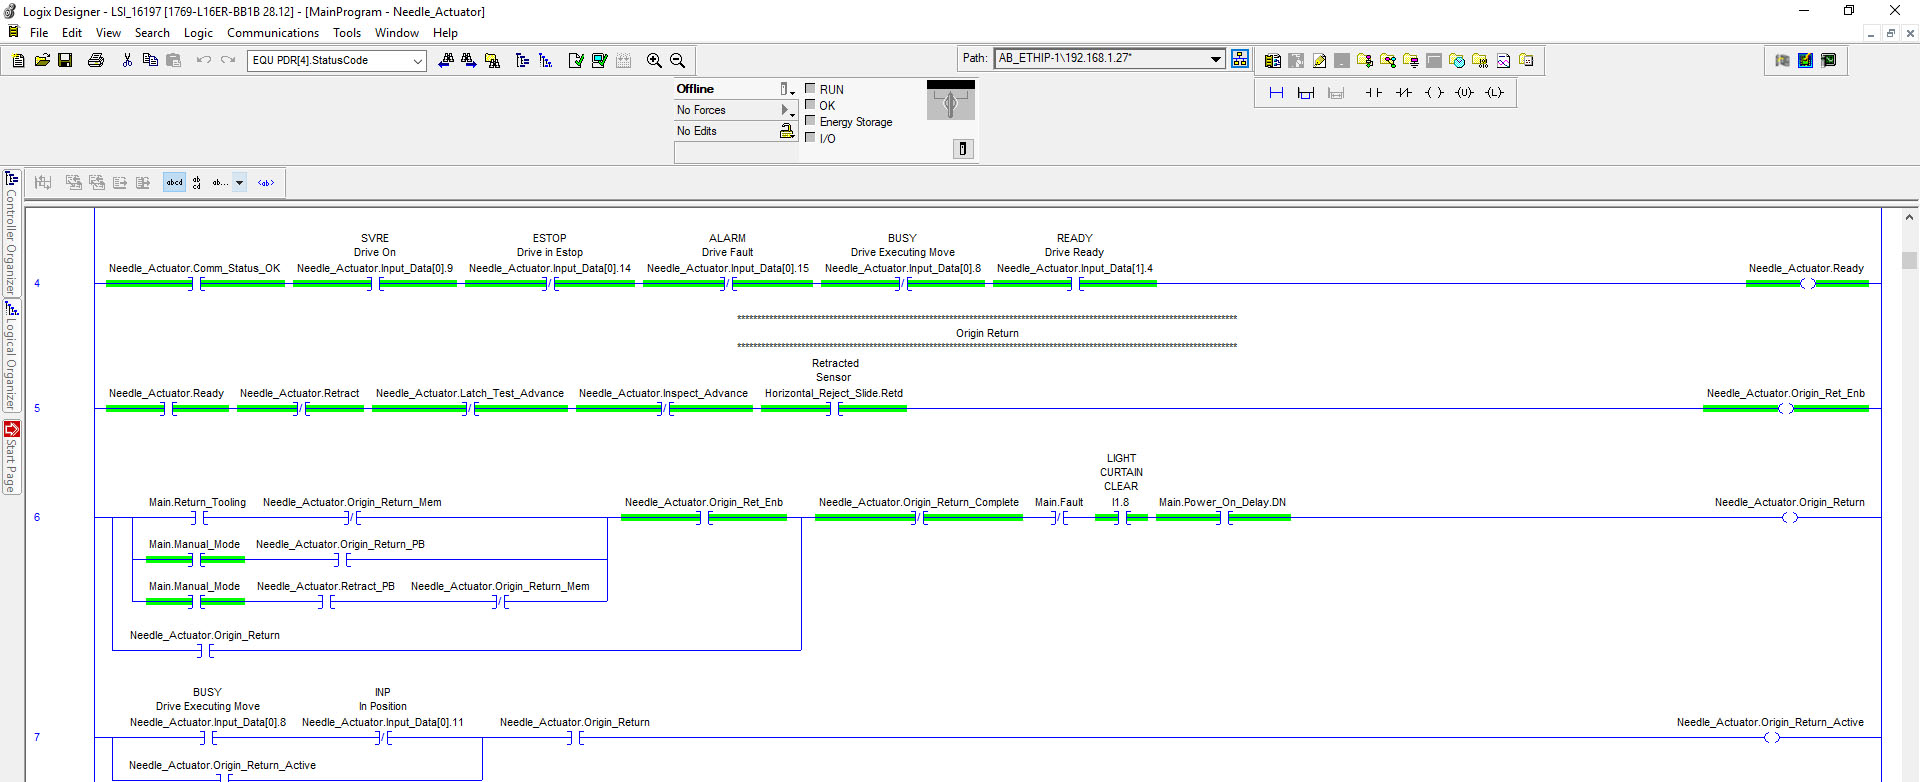1920x782 pixels.
Task: Open the Edit menu
Action: 72,33
